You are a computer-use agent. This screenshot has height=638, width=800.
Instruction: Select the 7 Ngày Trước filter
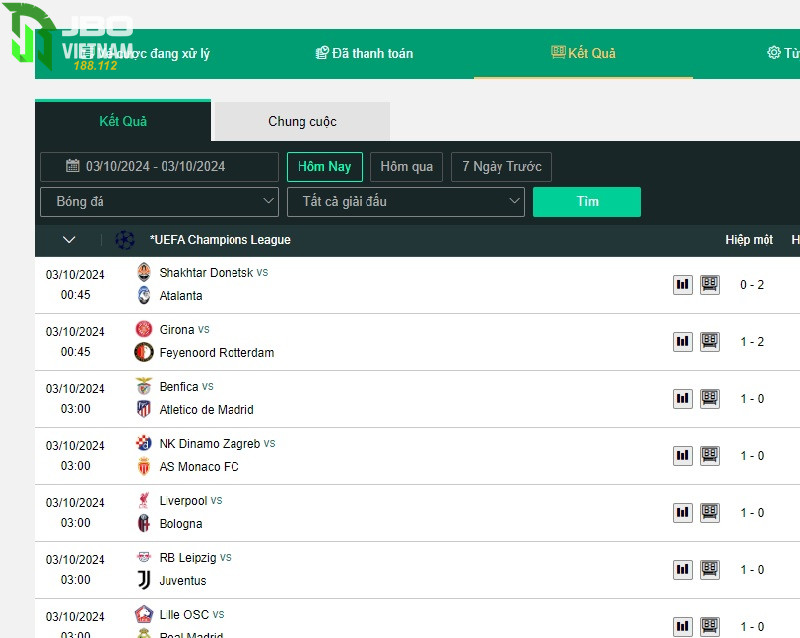pos(502,166)
